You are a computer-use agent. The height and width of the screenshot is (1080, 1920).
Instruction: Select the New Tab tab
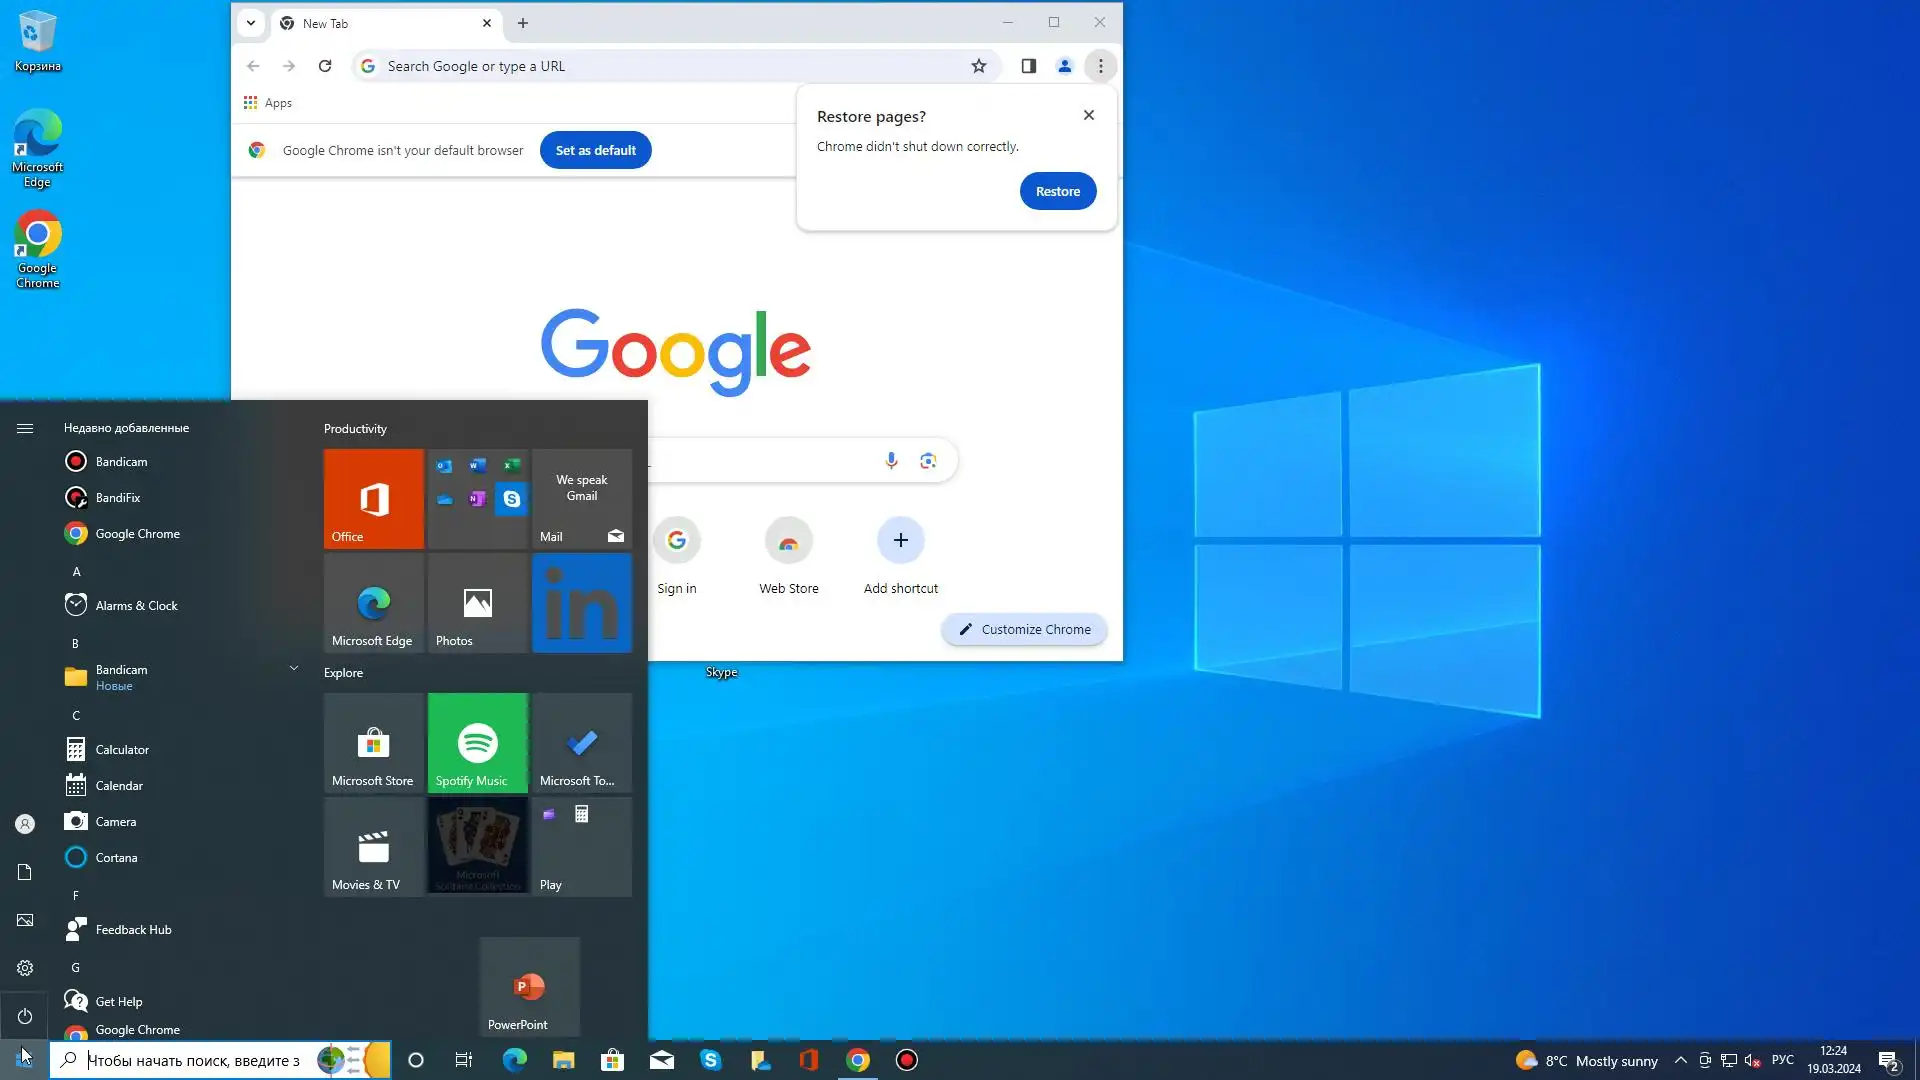coord(380,23)
